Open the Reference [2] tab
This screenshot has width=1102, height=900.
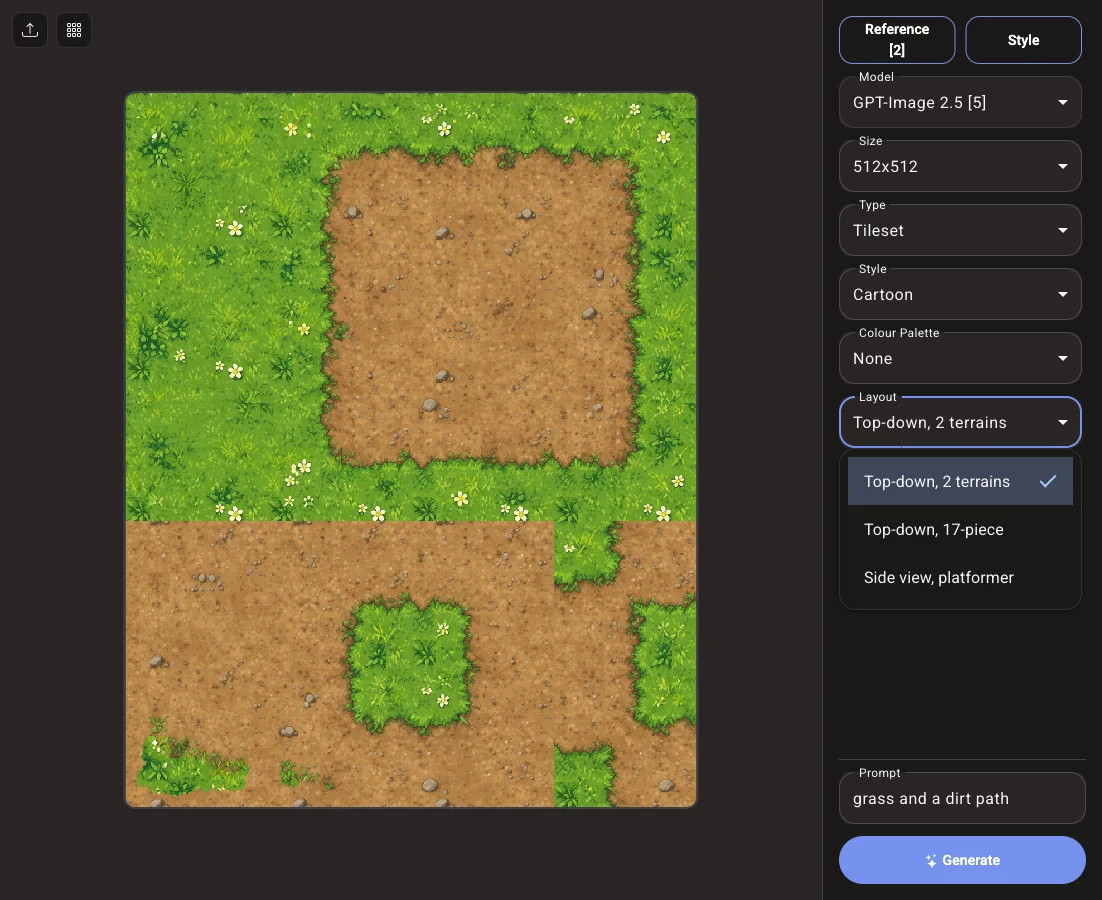tap(897, 40)
